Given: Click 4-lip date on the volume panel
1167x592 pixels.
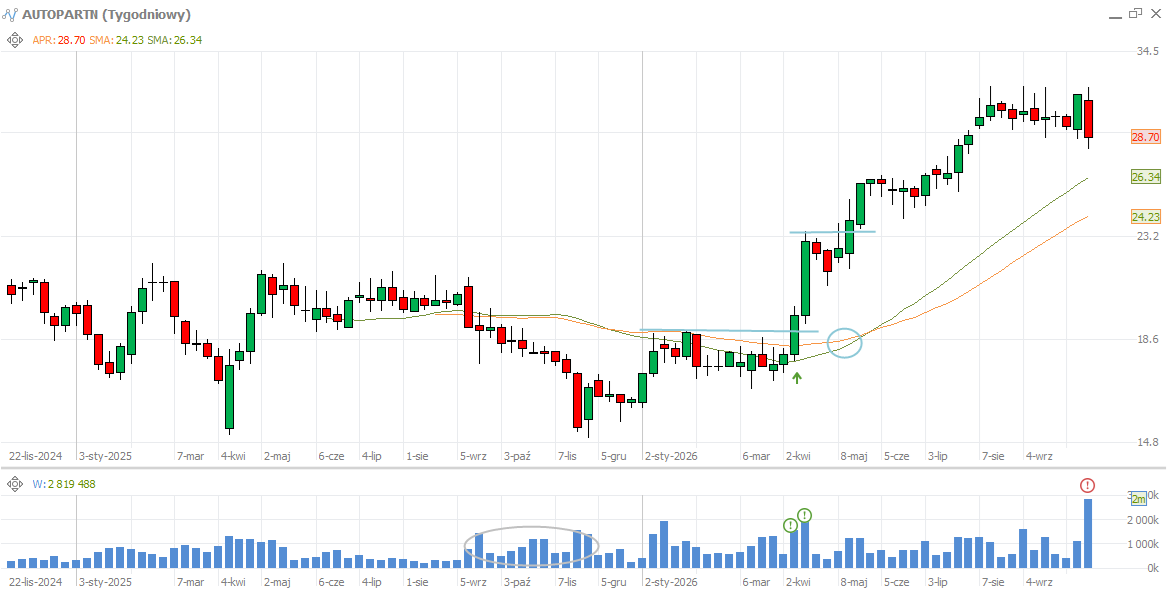Looking at the screenshot, I should click(371, 582).
